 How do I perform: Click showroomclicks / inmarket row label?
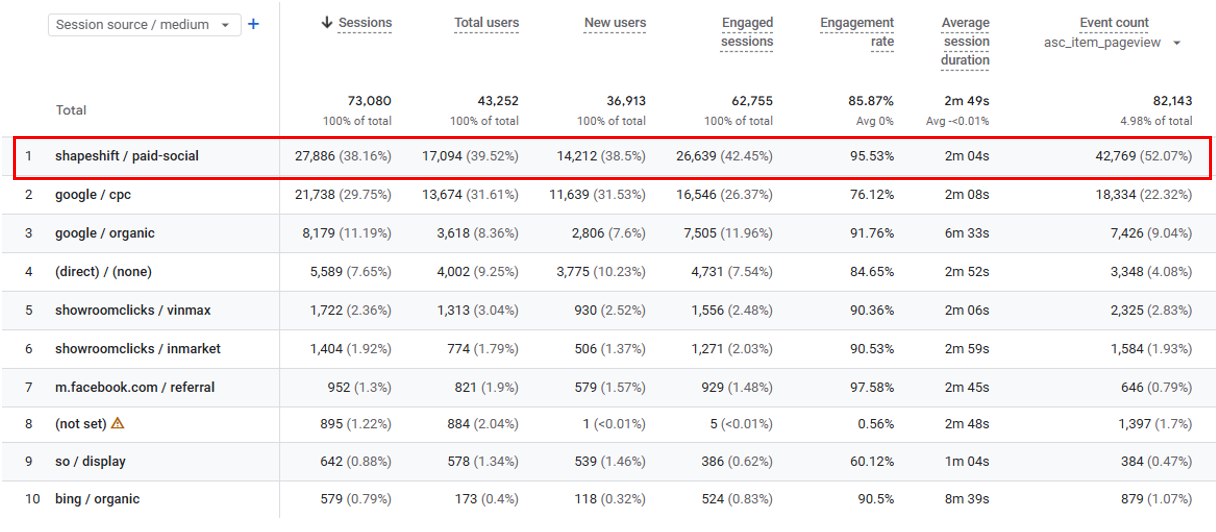coord(138,348)
